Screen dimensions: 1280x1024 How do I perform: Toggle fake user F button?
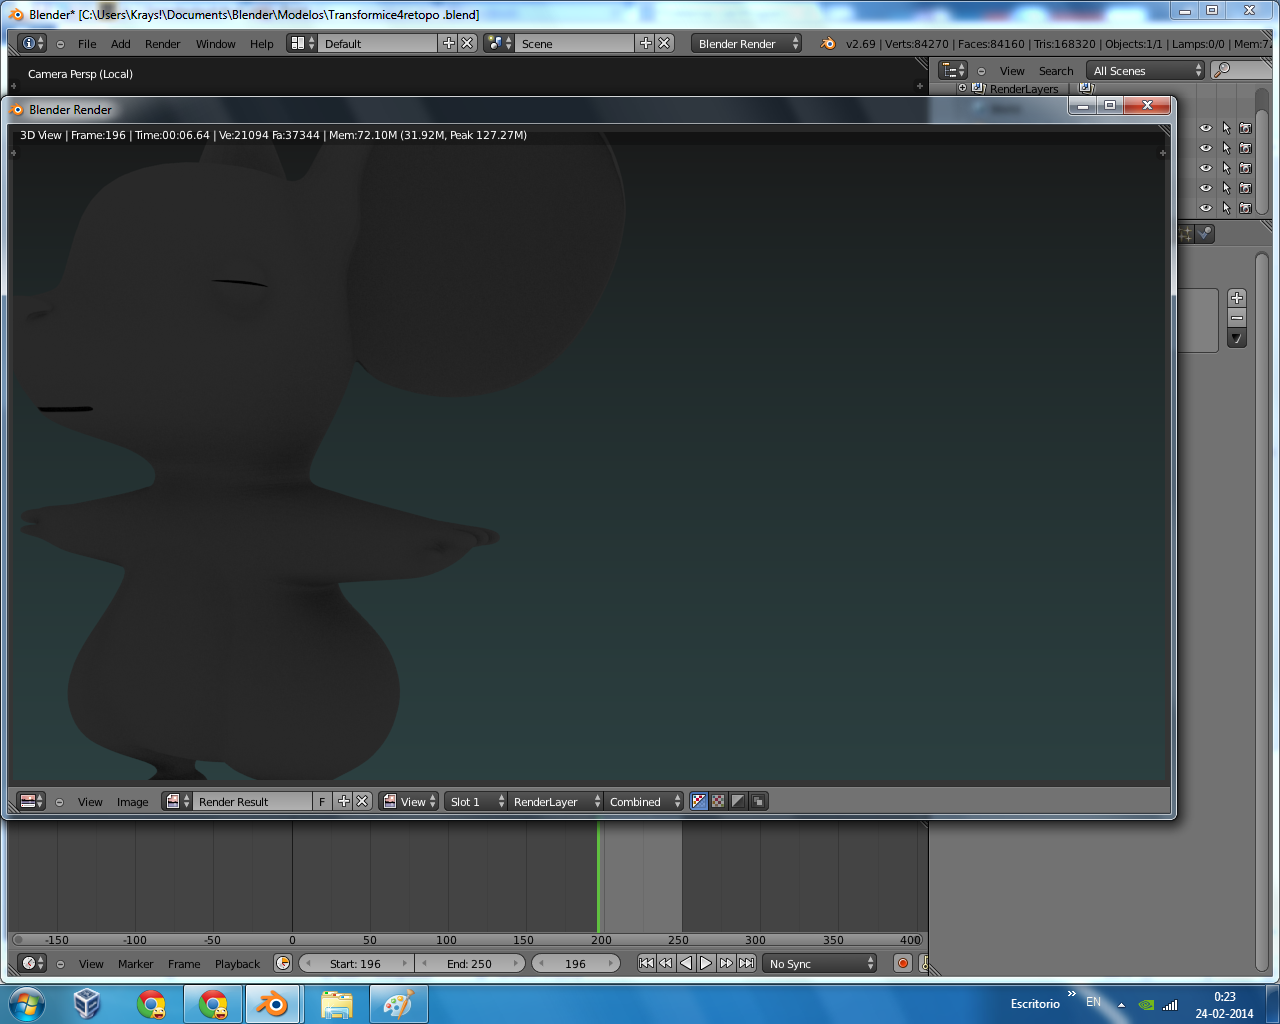coord(322,801)
